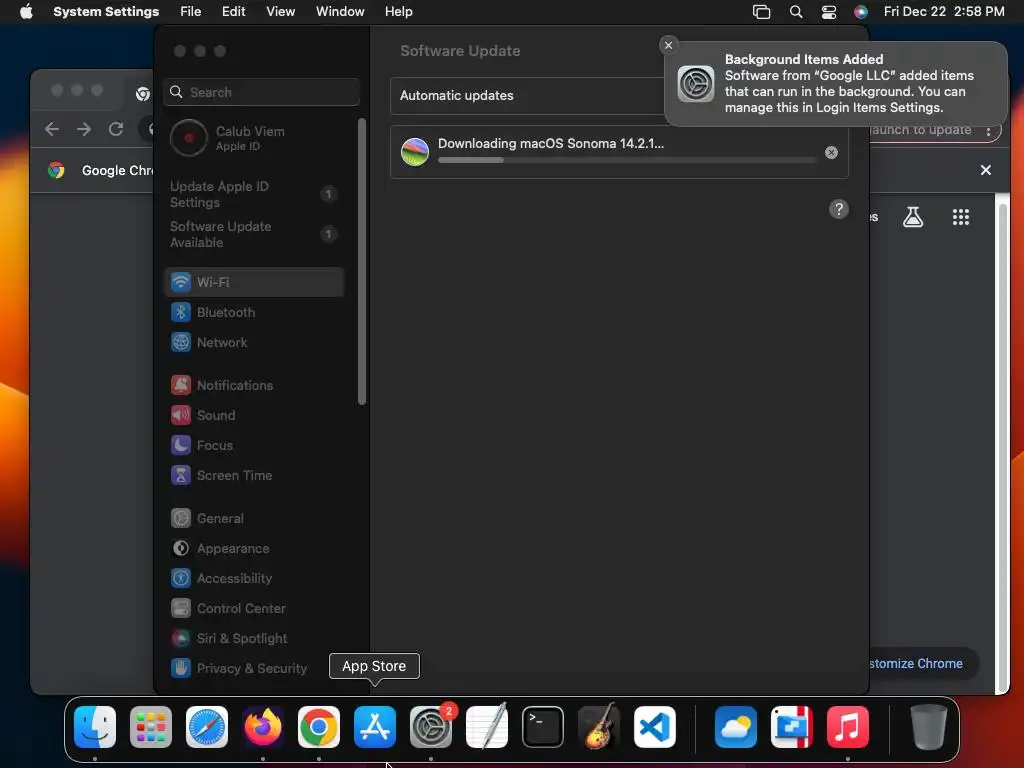Open Google apps grid in Chrome
The height and width of the screenshot is (768, 1024).
click(961, 217)
